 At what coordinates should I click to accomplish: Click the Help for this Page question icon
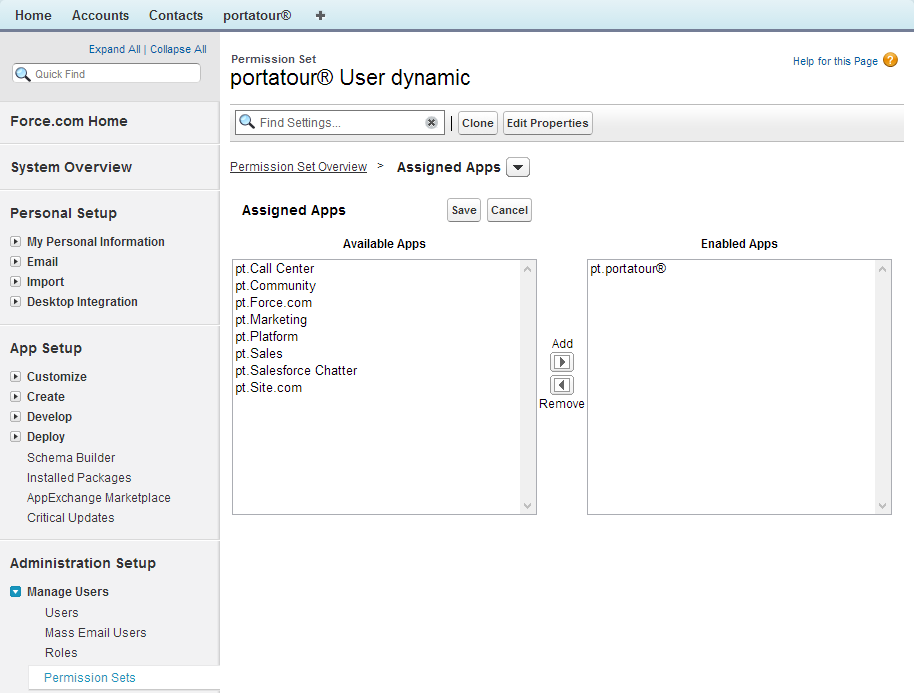coord(890,60)
